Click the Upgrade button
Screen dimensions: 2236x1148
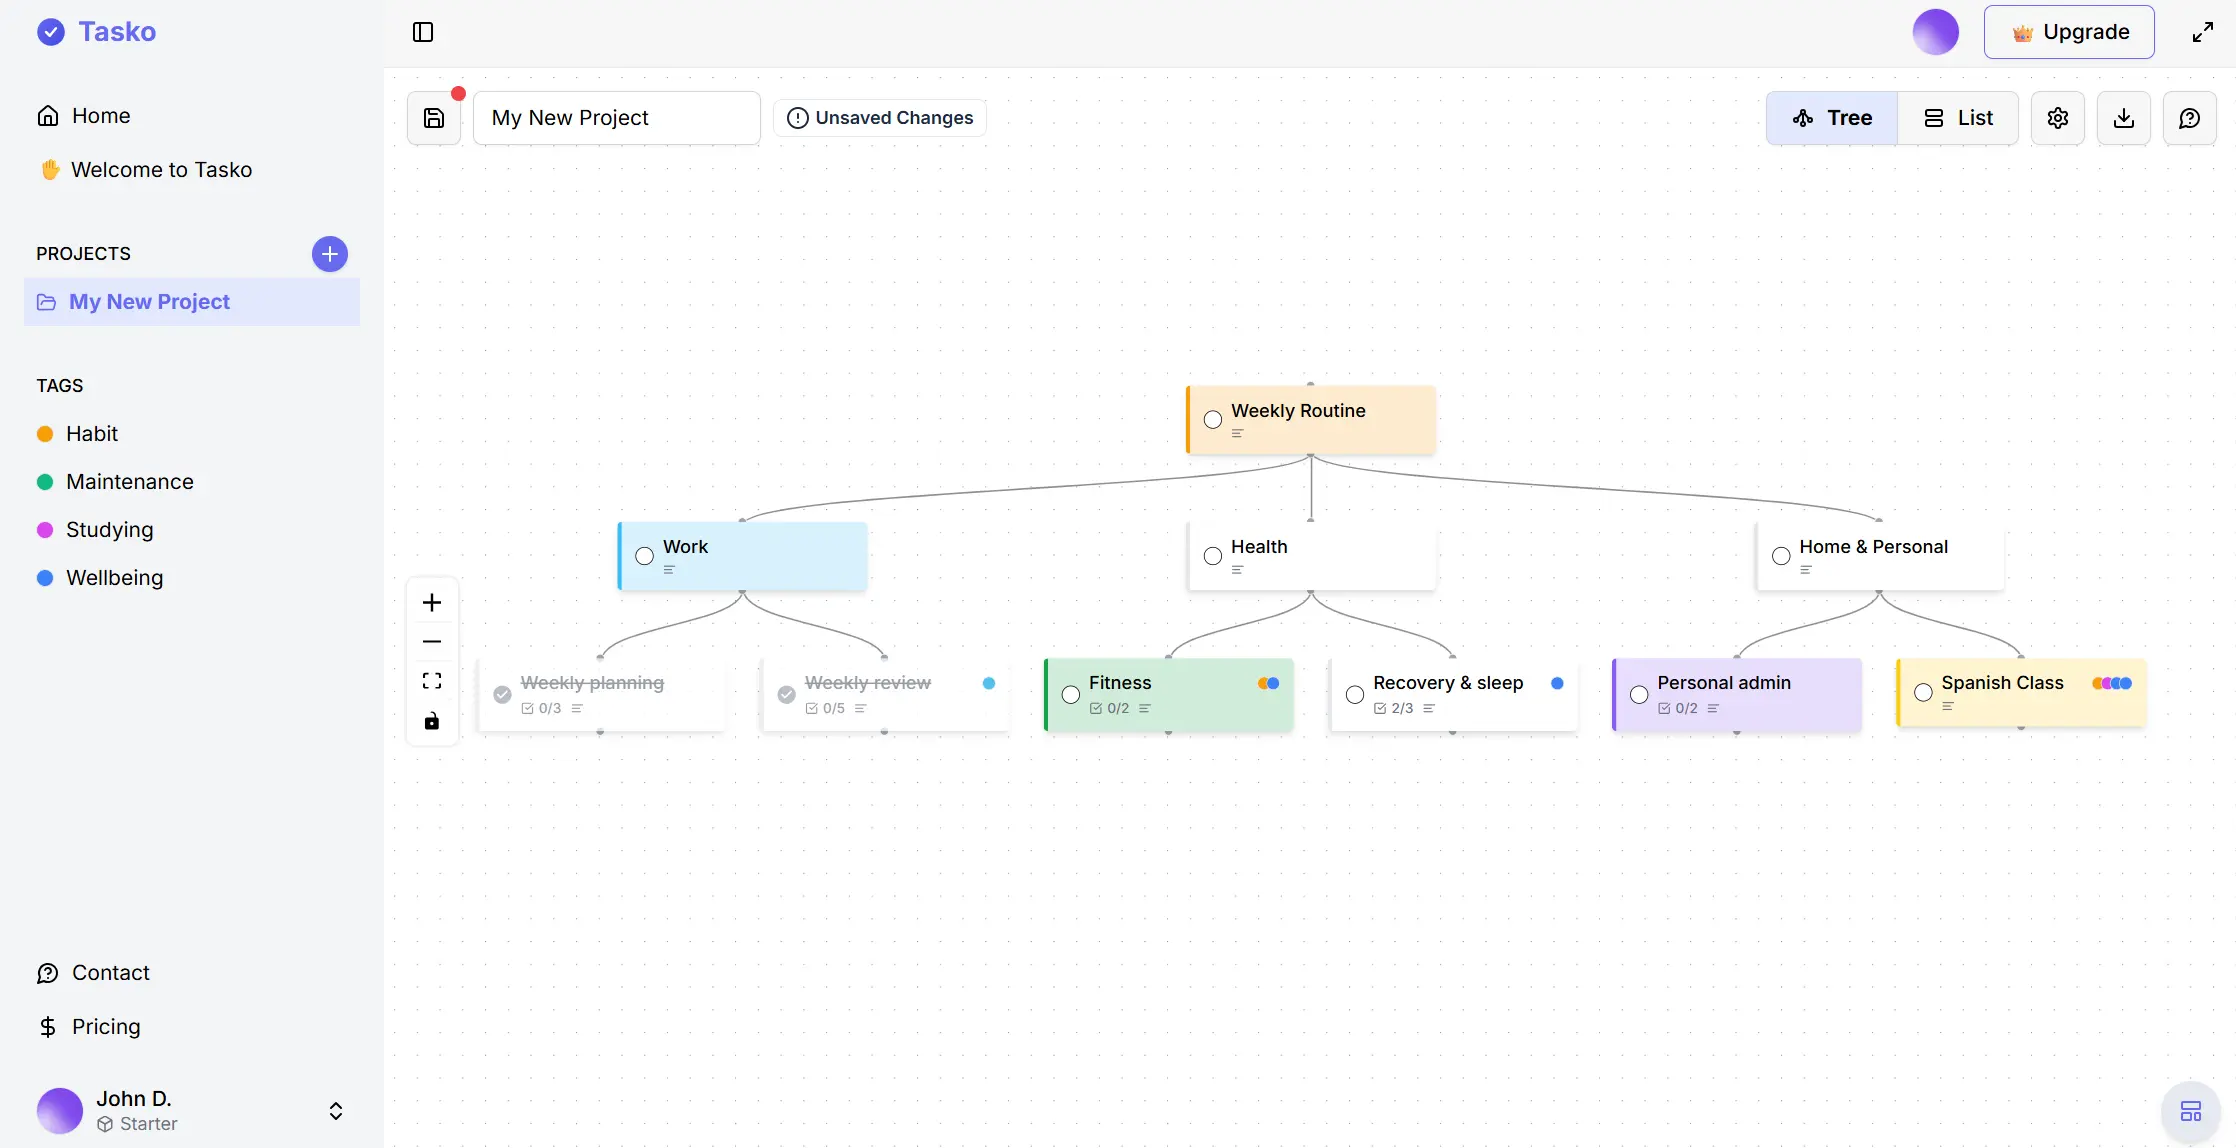2069,32
